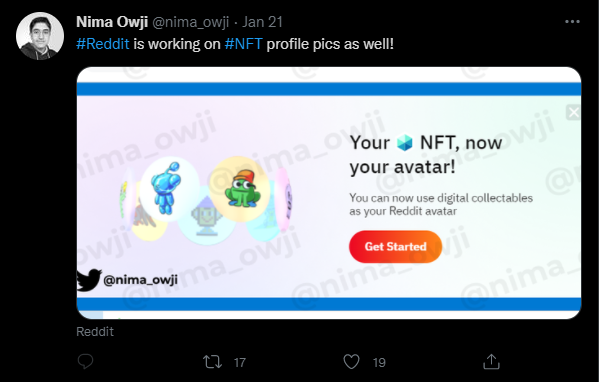This screenshot has height=382, width=599.
Task: Click the retweet count 17
Action: click(240, 362)
